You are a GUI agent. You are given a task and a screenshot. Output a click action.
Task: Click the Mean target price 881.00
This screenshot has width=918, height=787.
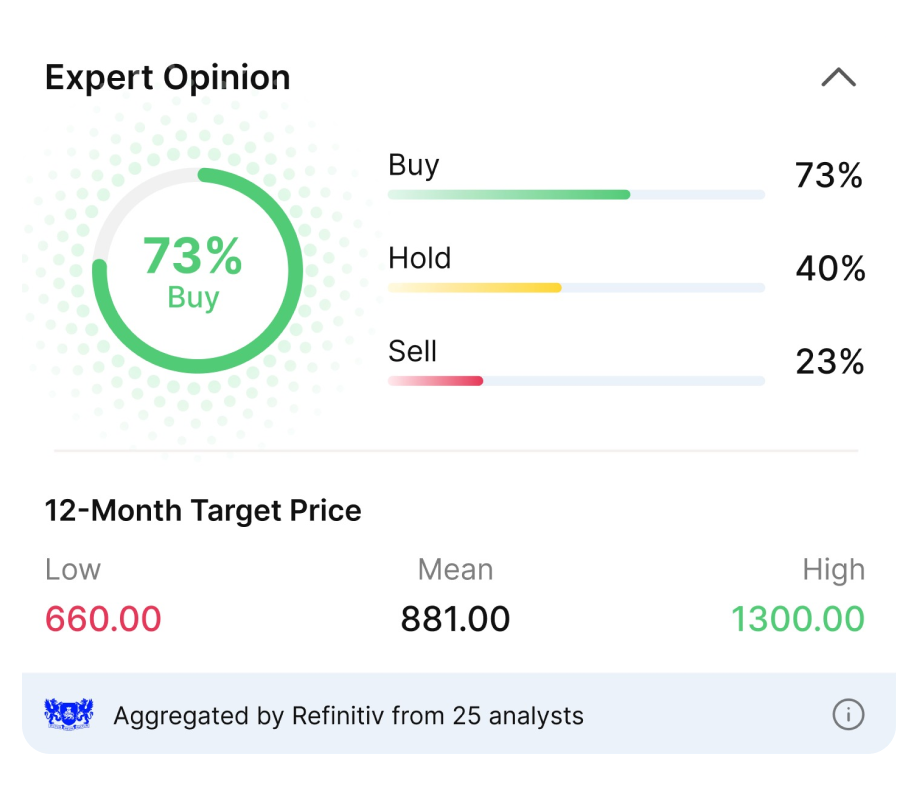pos(455,619)
